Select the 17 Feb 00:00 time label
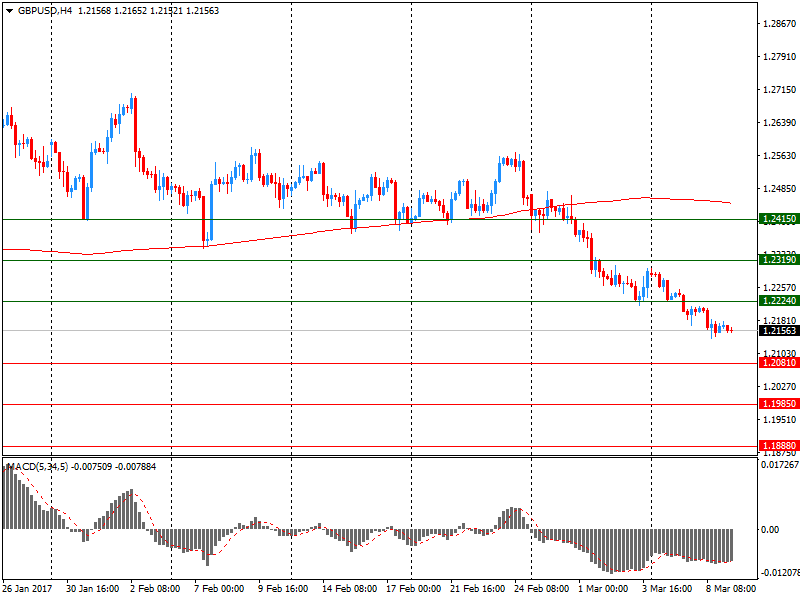Screen dimensions: 800x600 click(413, 588)
